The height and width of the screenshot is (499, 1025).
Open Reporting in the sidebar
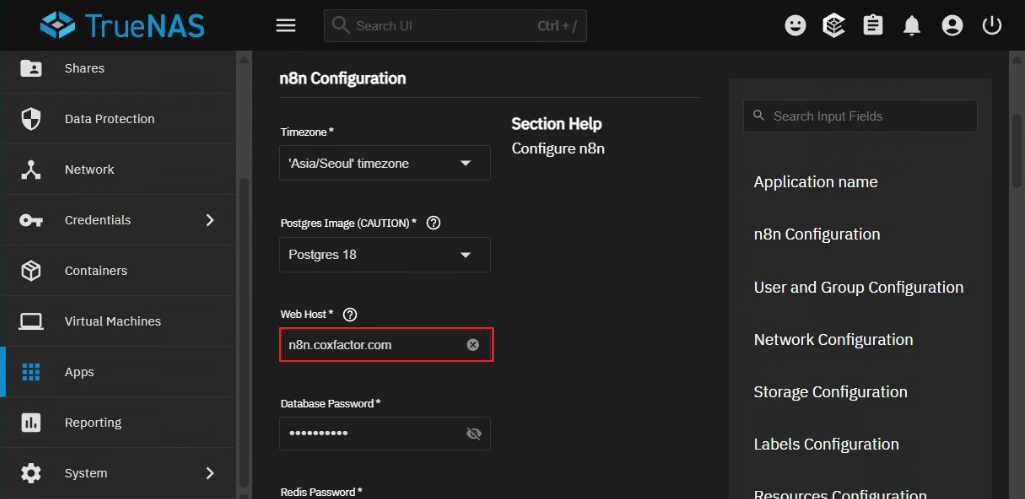(118, 422)
